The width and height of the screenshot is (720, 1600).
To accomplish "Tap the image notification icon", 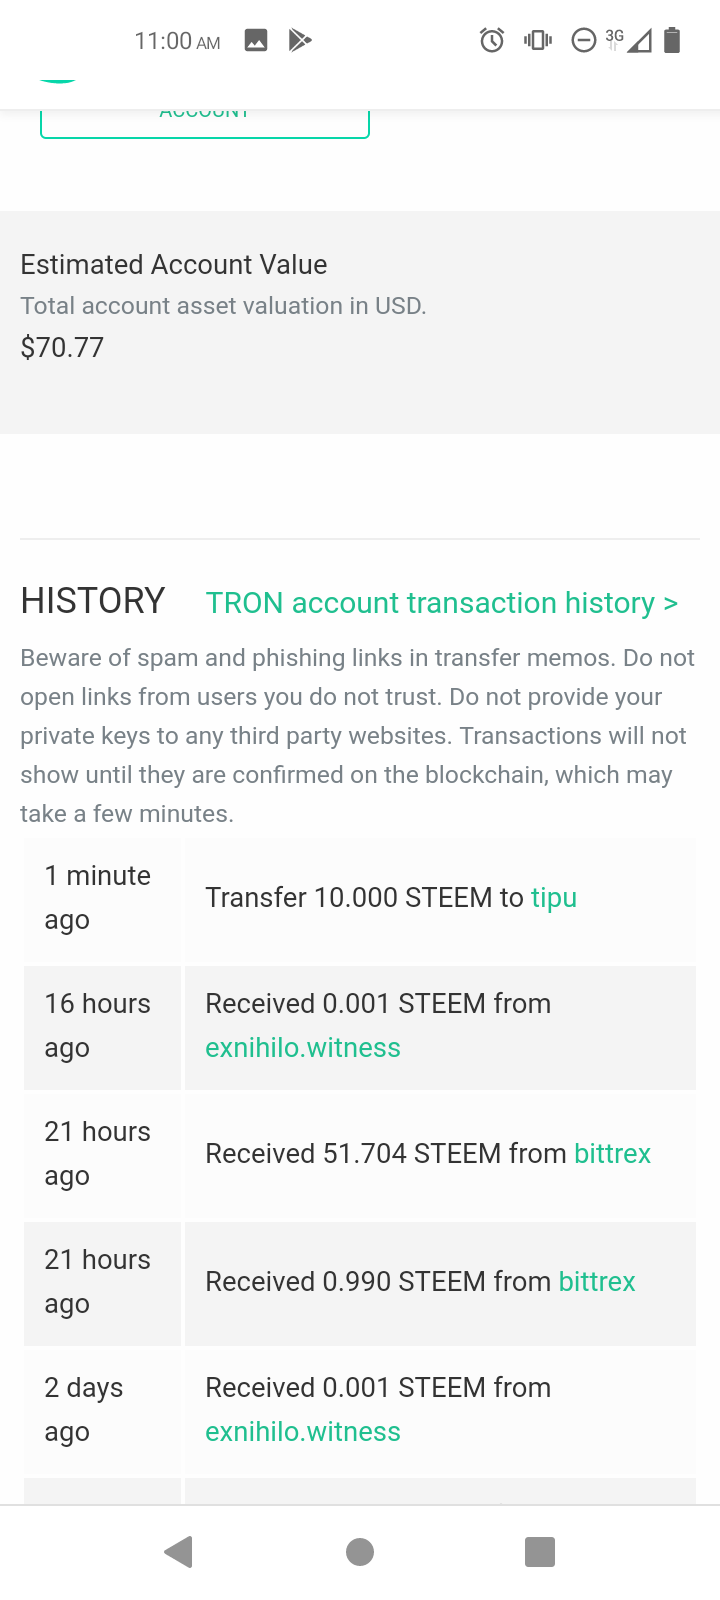I will [x=256, y=40].
